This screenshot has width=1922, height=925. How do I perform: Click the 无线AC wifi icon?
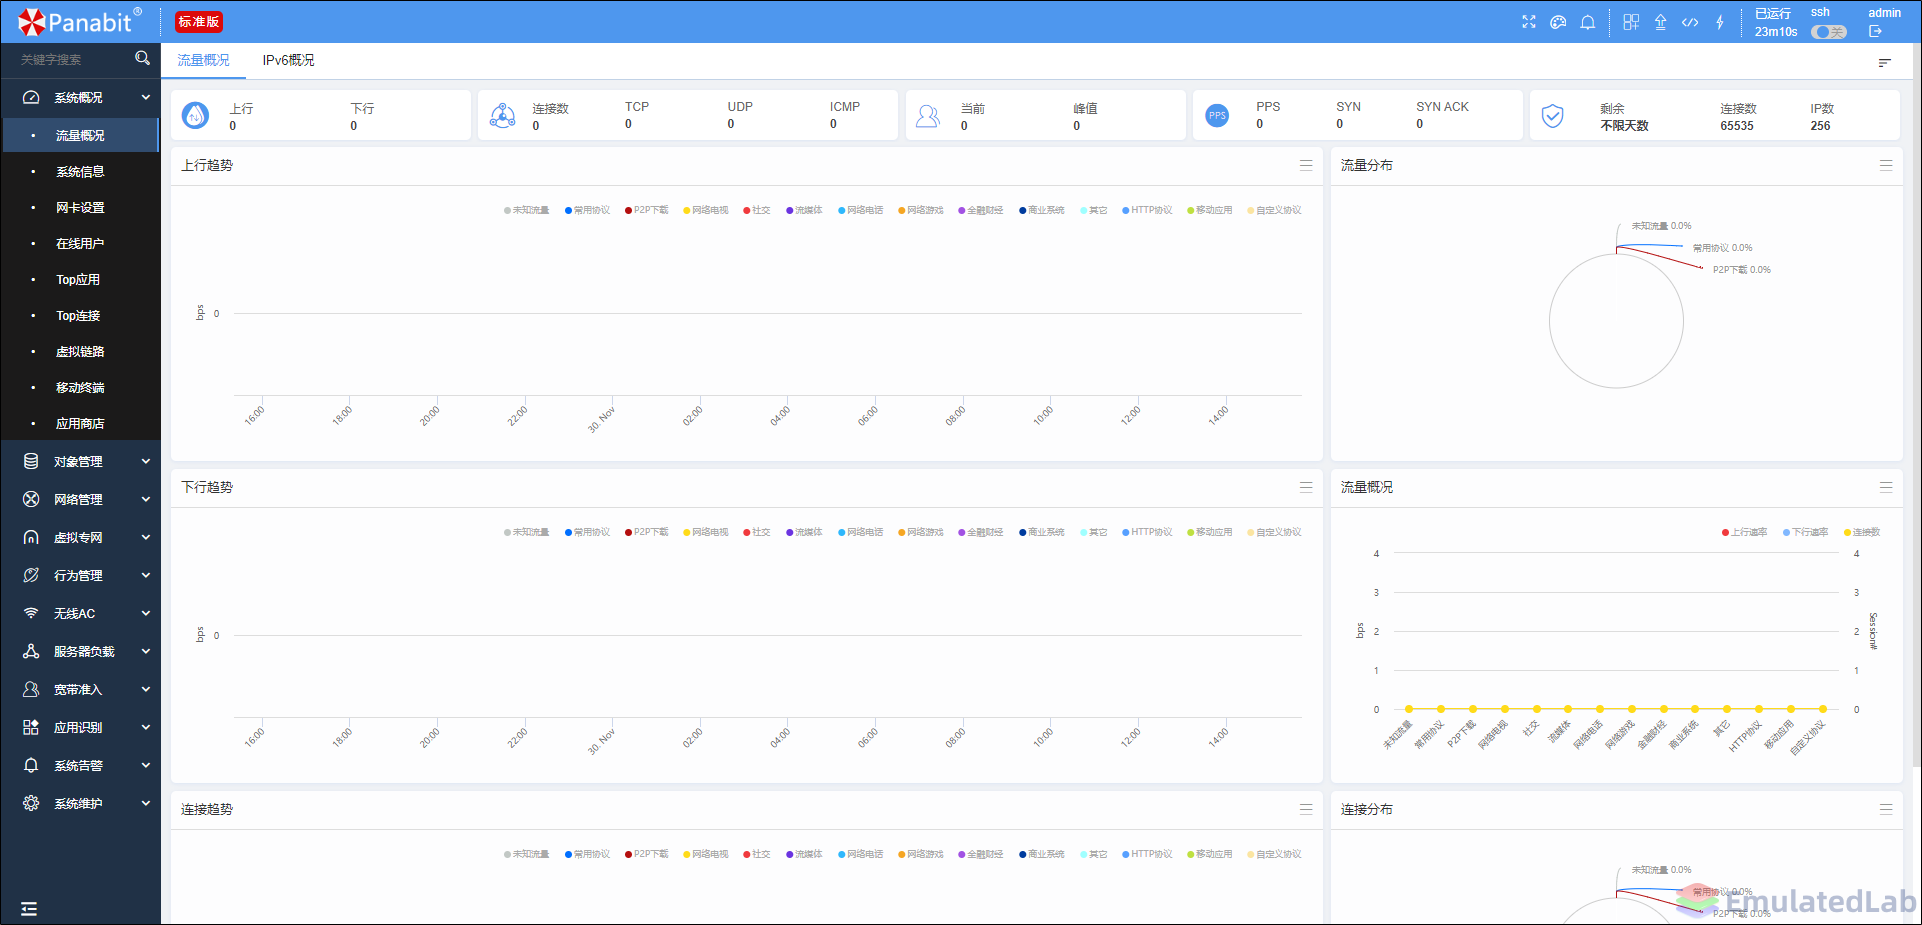[31, 613]
